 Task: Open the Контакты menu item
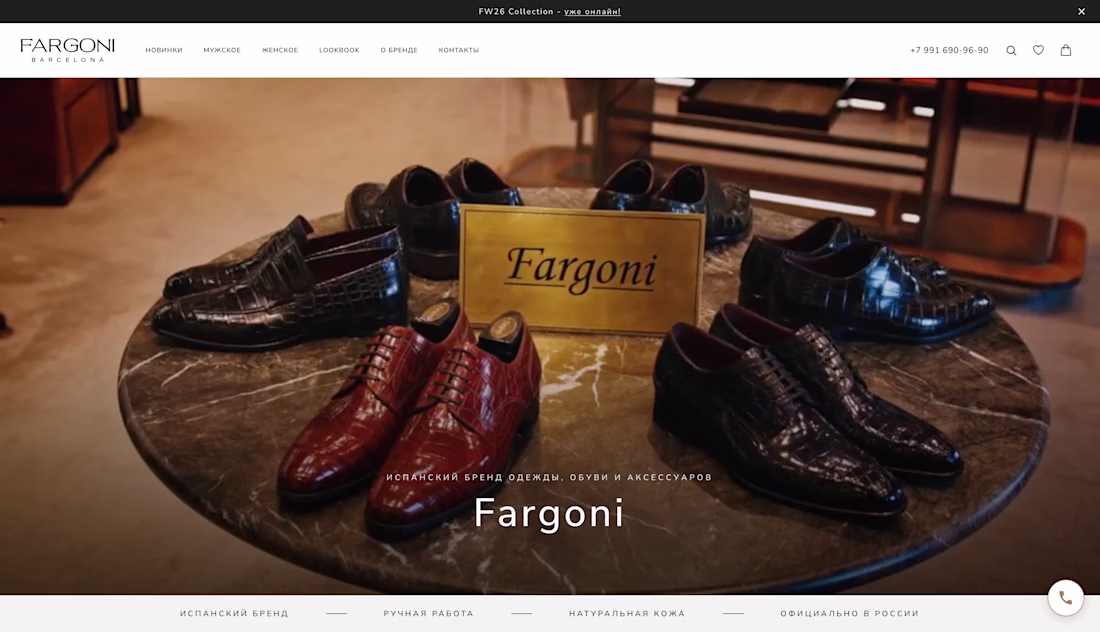coord(459,50)
